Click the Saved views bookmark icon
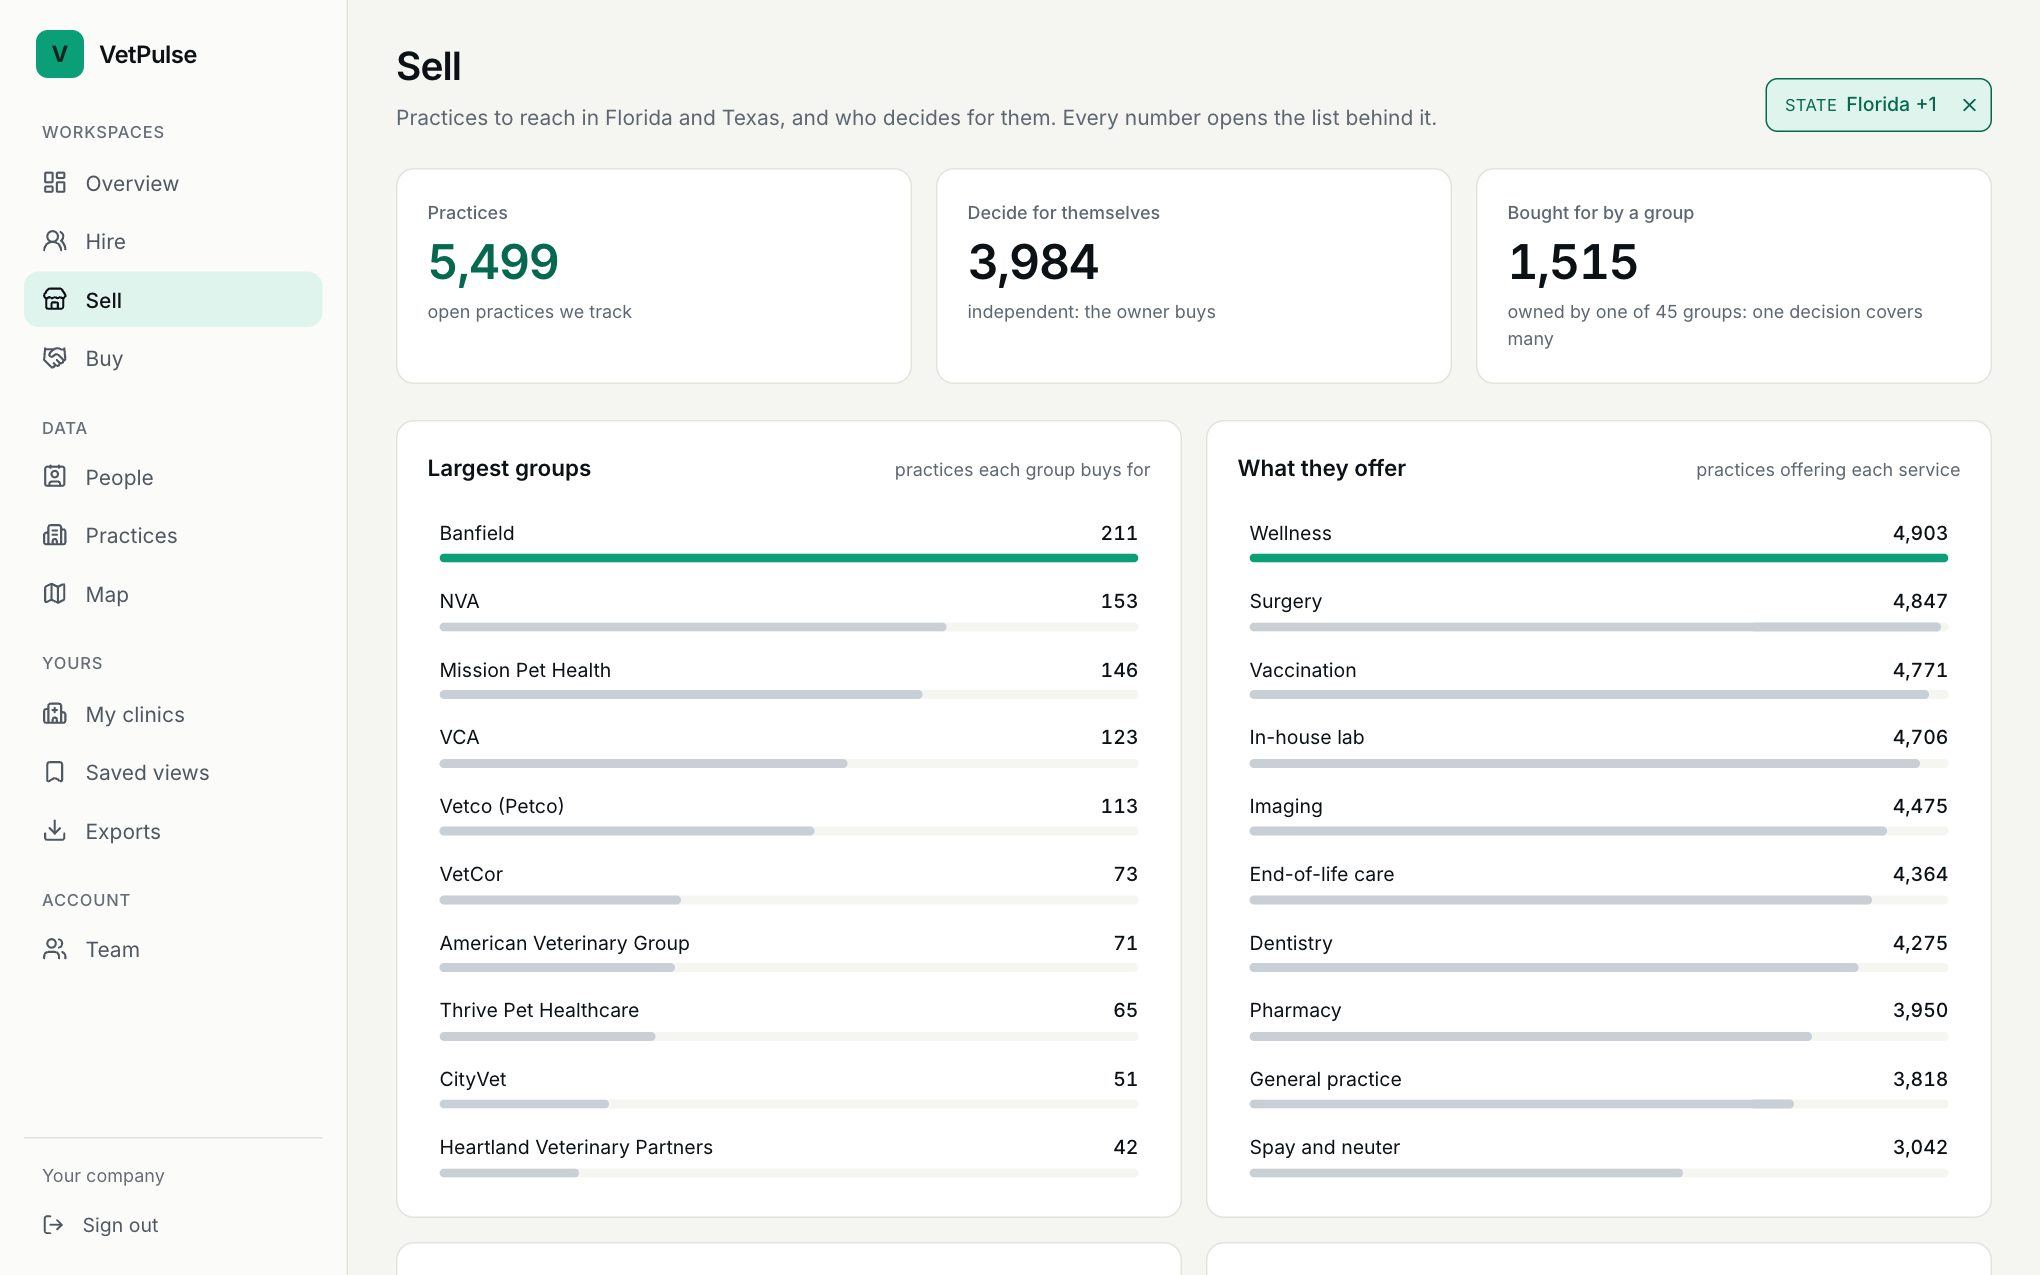 click(55, 772)
